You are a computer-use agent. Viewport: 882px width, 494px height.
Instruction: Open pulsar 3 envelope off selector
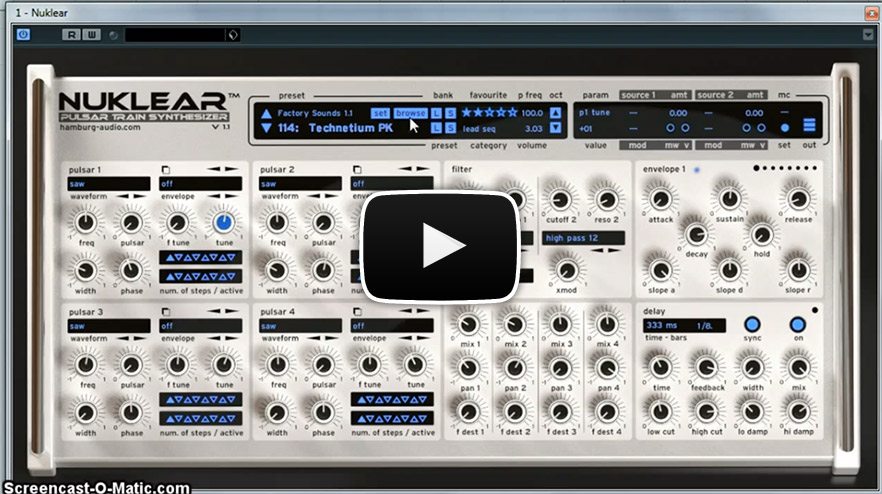point(200,326)
